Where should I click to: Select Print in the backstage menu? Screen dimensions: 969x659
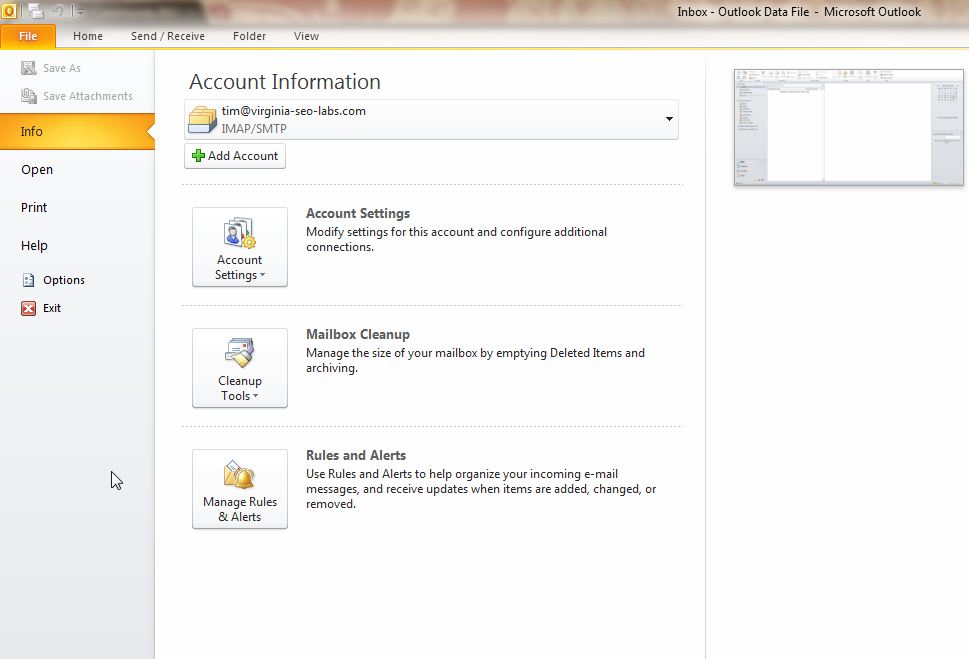34,207
